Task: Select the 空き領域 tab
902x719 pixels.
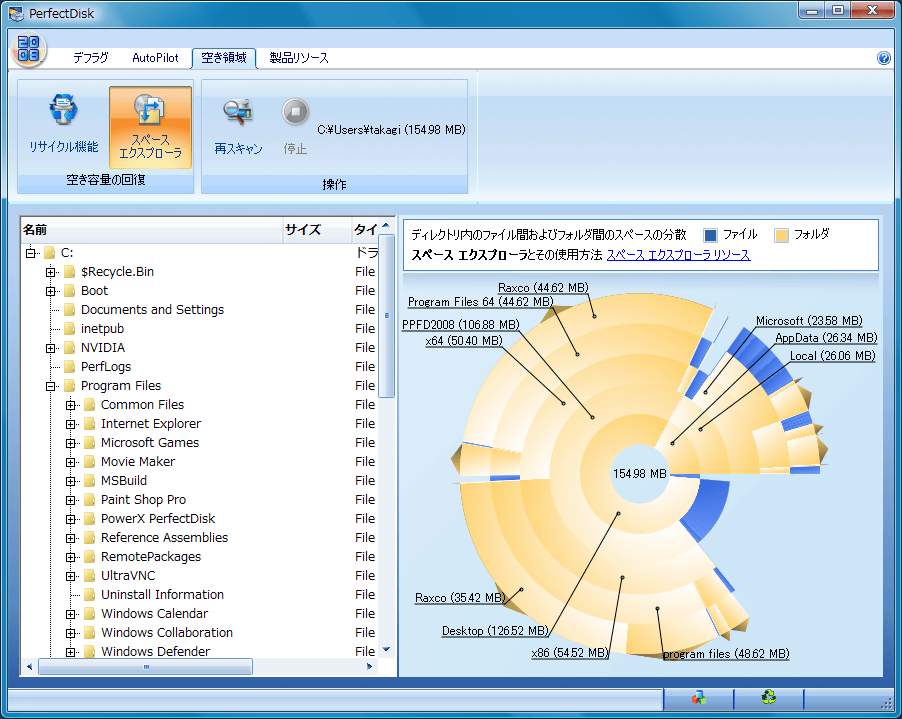Action: pyautogui.click(x=224, y=58)
